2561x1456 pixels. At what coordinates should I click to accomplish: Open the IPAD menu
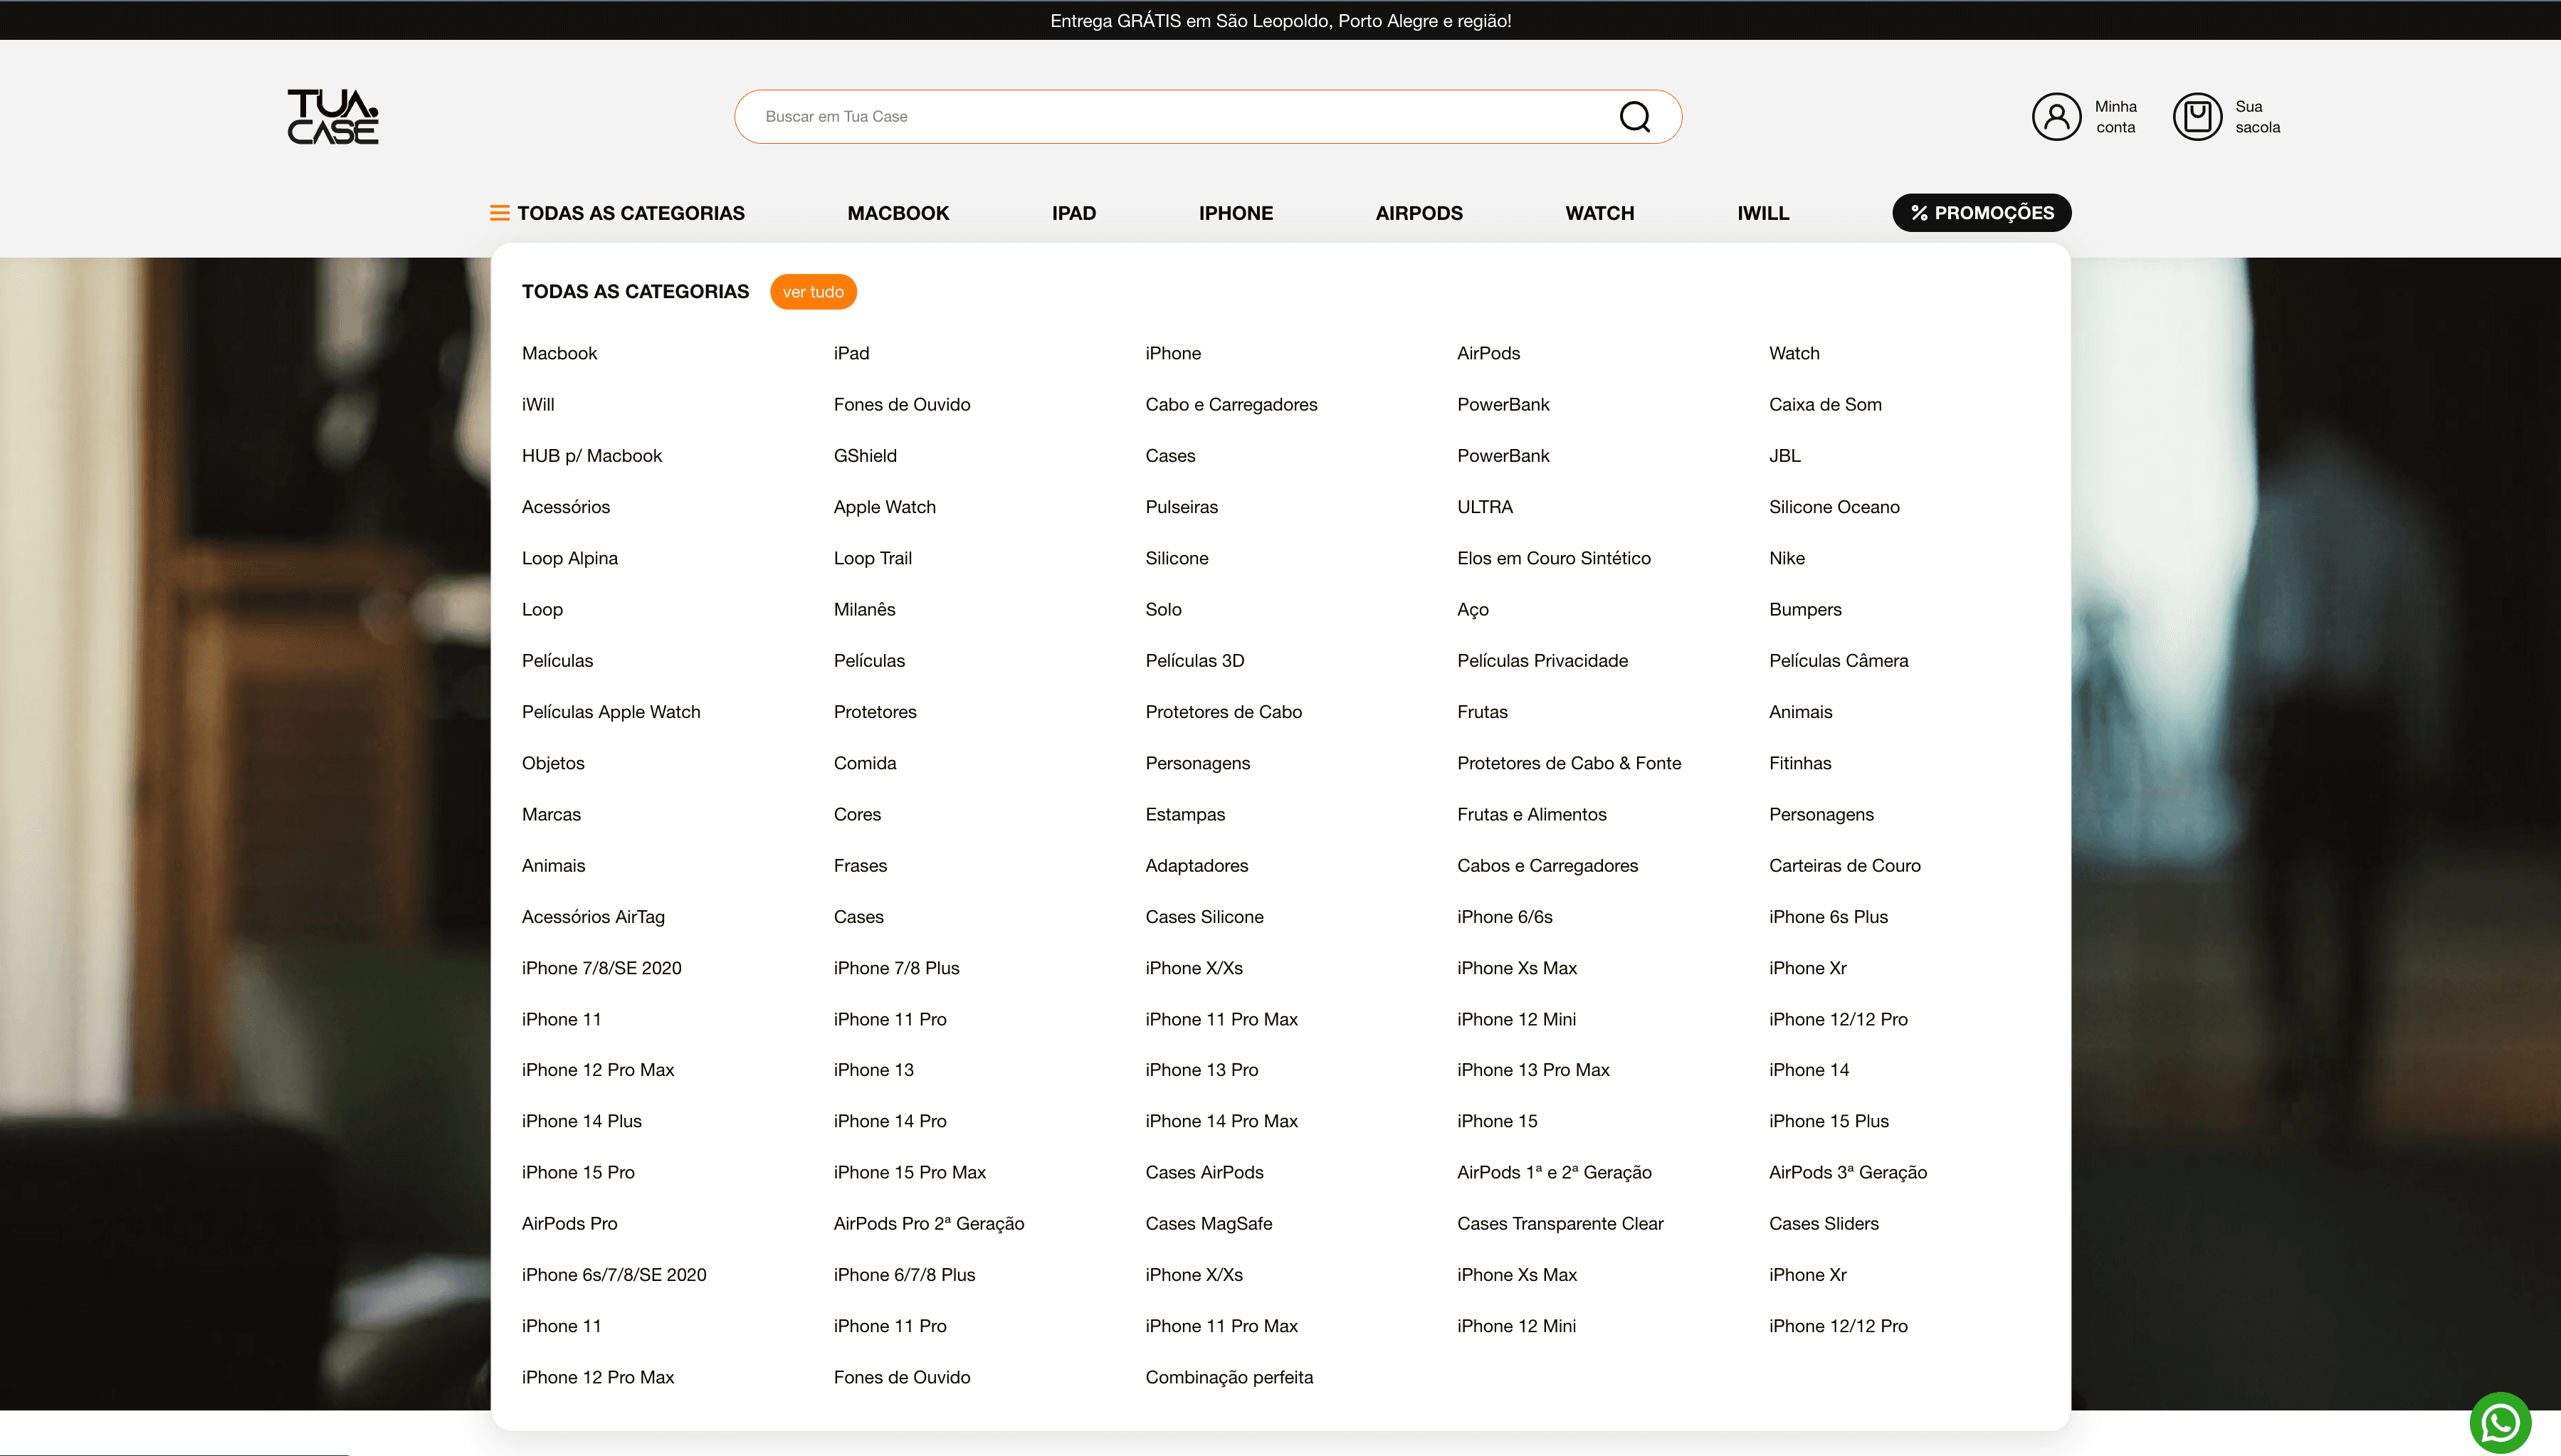(1074, 213)
